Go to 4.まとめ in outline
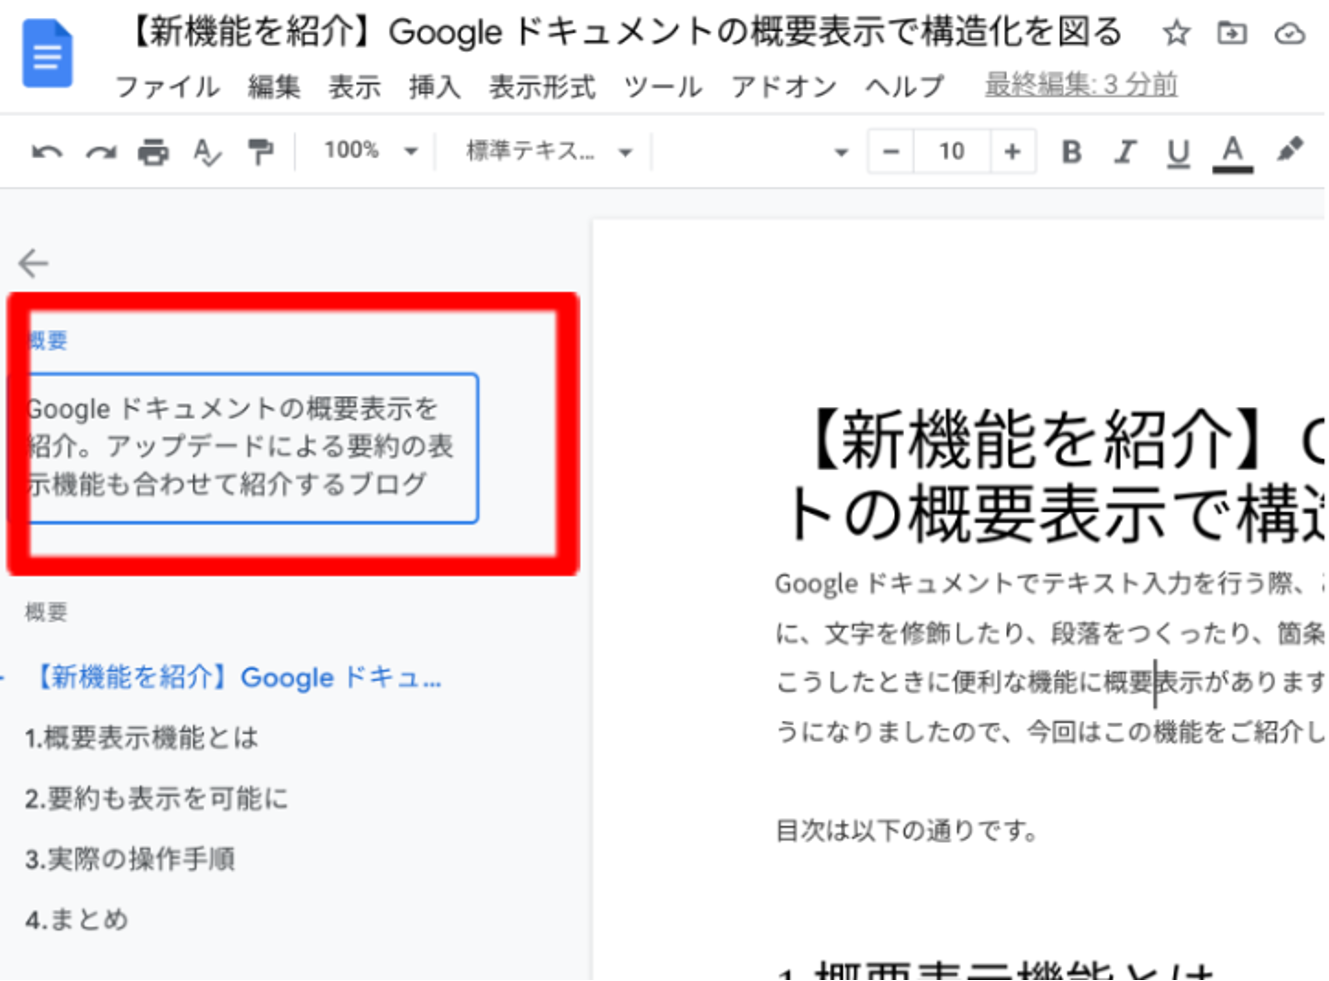 coord(77,919)
